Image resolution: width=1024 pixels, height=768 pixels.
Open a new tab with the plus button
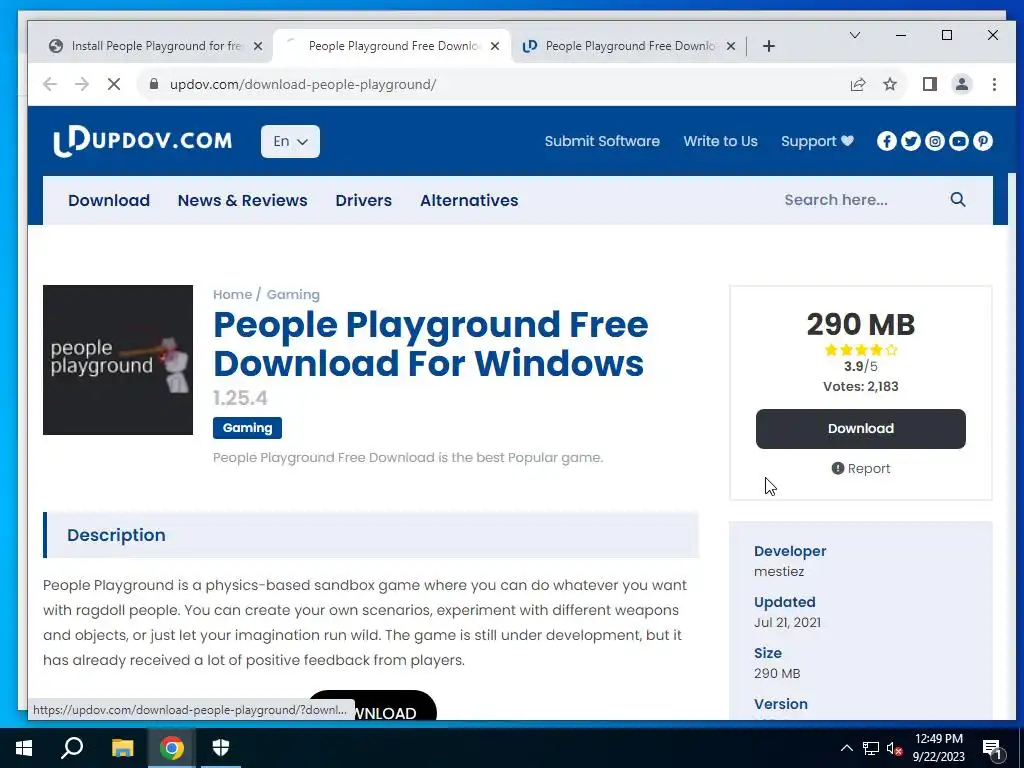tap(769, 46)
